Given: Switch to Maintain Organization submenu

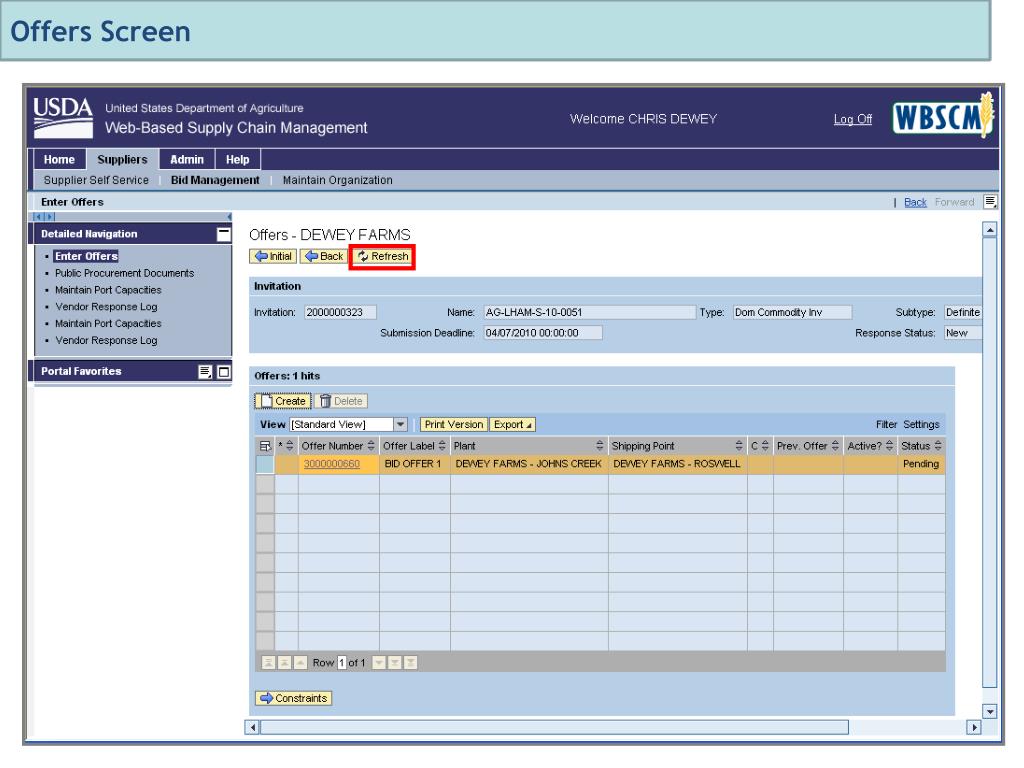Looking at the screenshot, I should (337, 180).
